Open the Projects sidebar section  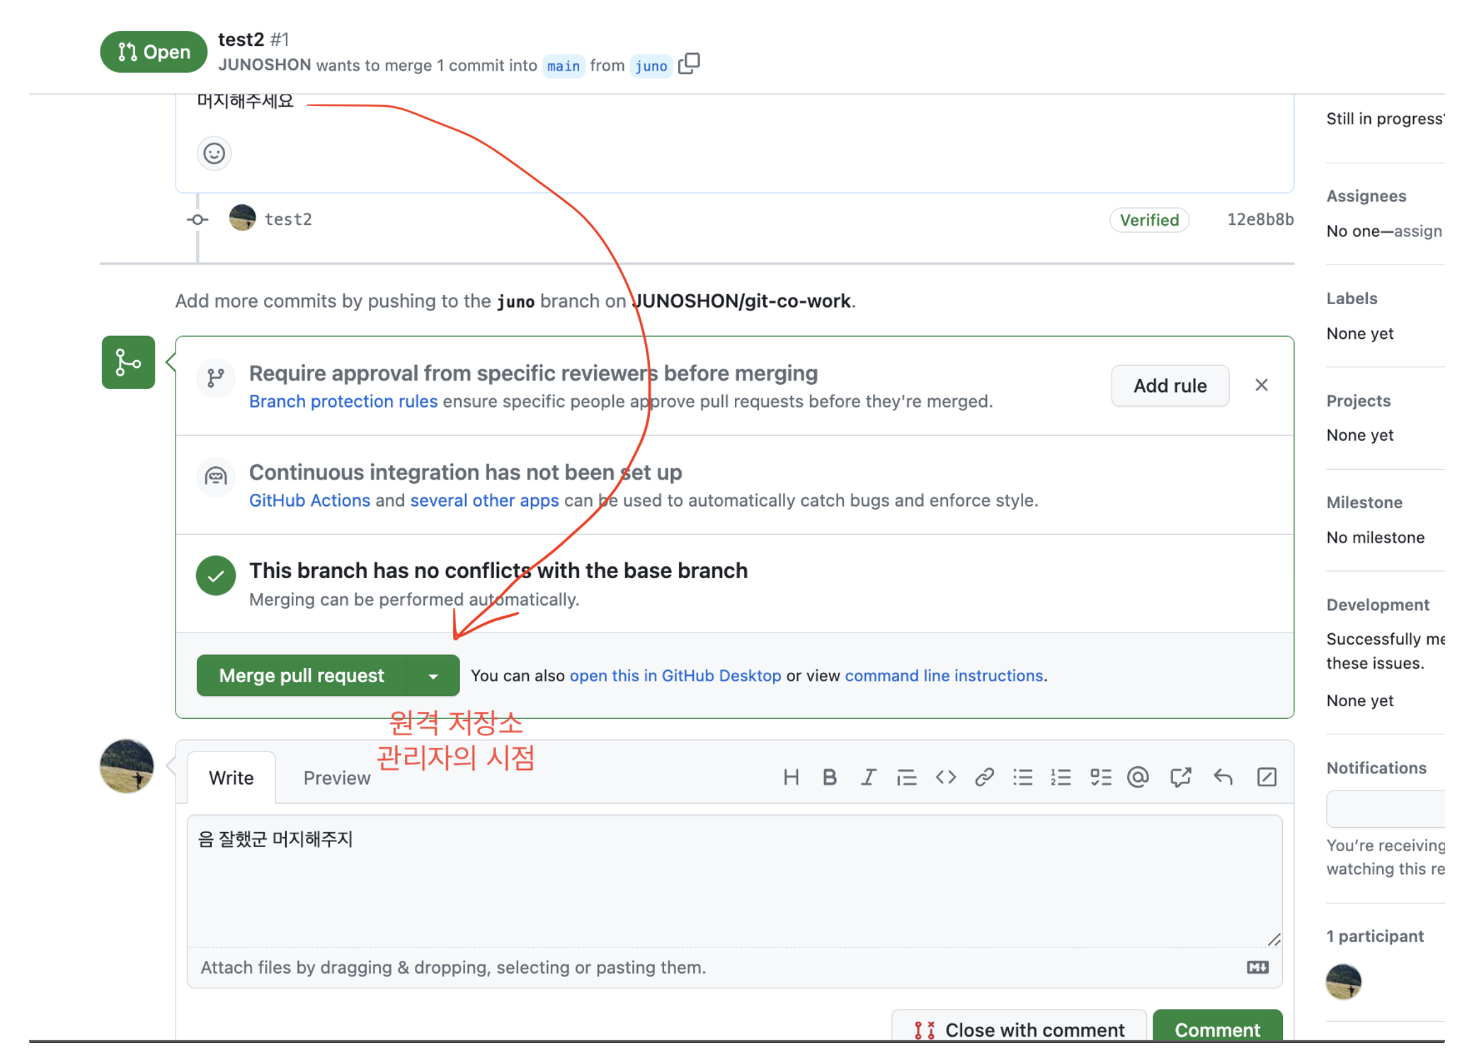1358,400
